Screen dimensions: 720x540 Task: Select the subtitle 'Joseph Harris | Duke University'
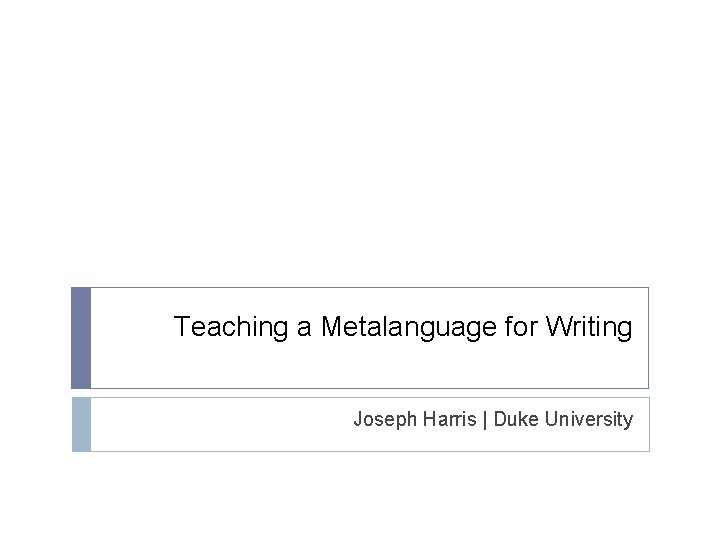492,420
